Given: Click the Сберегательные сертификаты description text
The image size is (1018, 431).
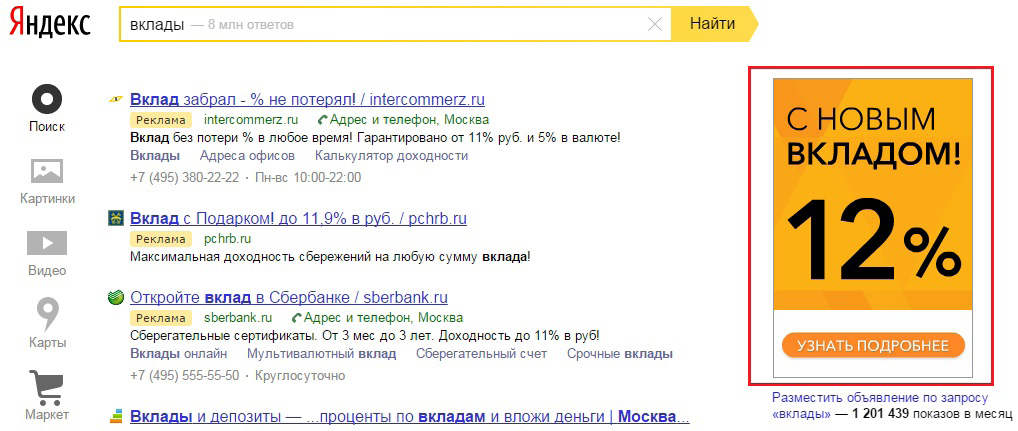Looking at the screenshot, I should click(x=365, y=336).
